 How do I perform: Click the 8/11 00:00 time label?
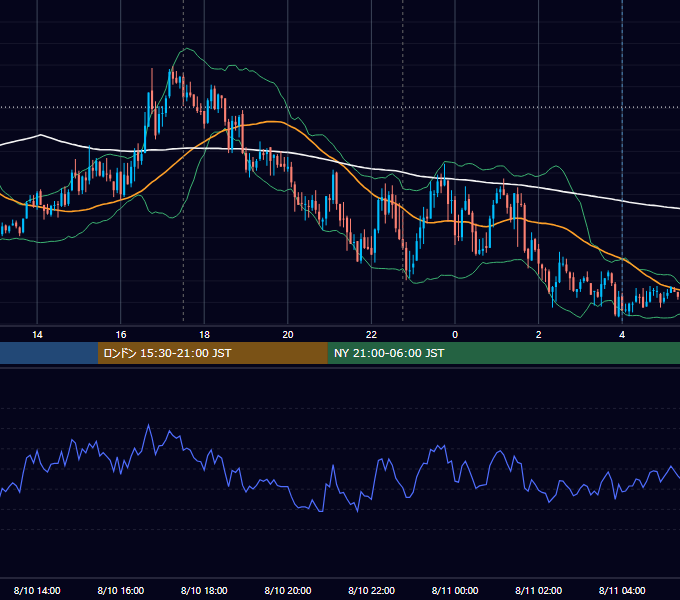[x=455, y=590]
